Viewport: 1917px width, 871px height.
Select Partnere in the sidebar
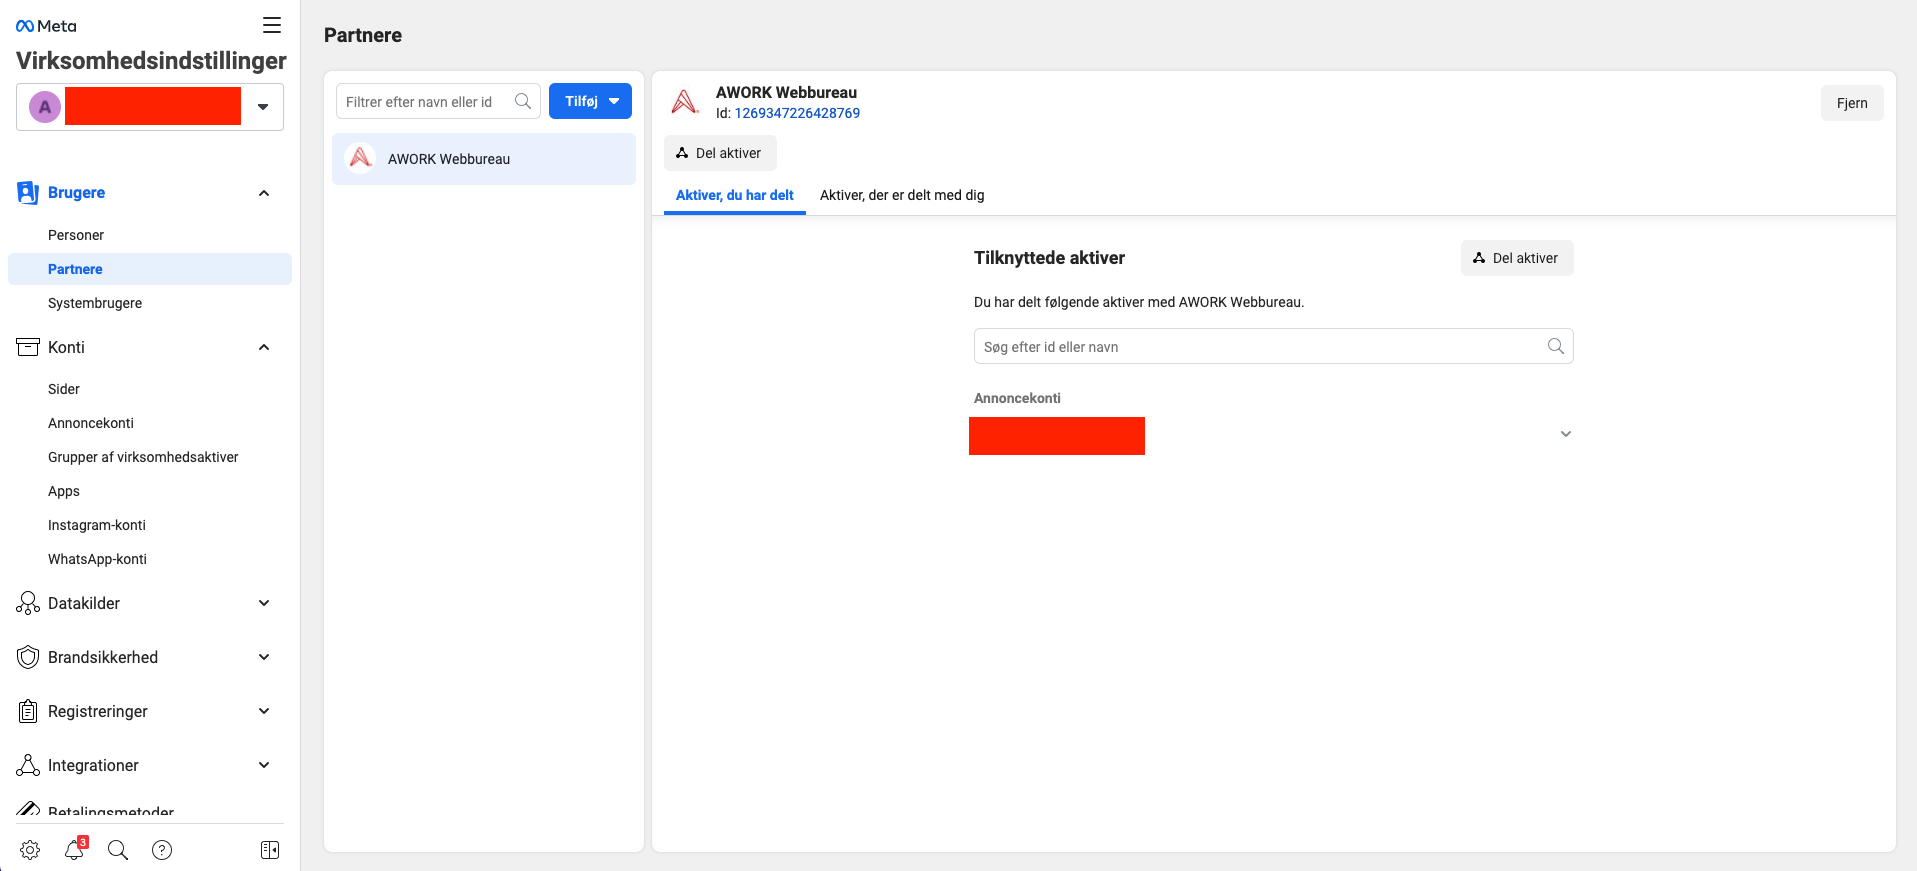tap(150, 269)
